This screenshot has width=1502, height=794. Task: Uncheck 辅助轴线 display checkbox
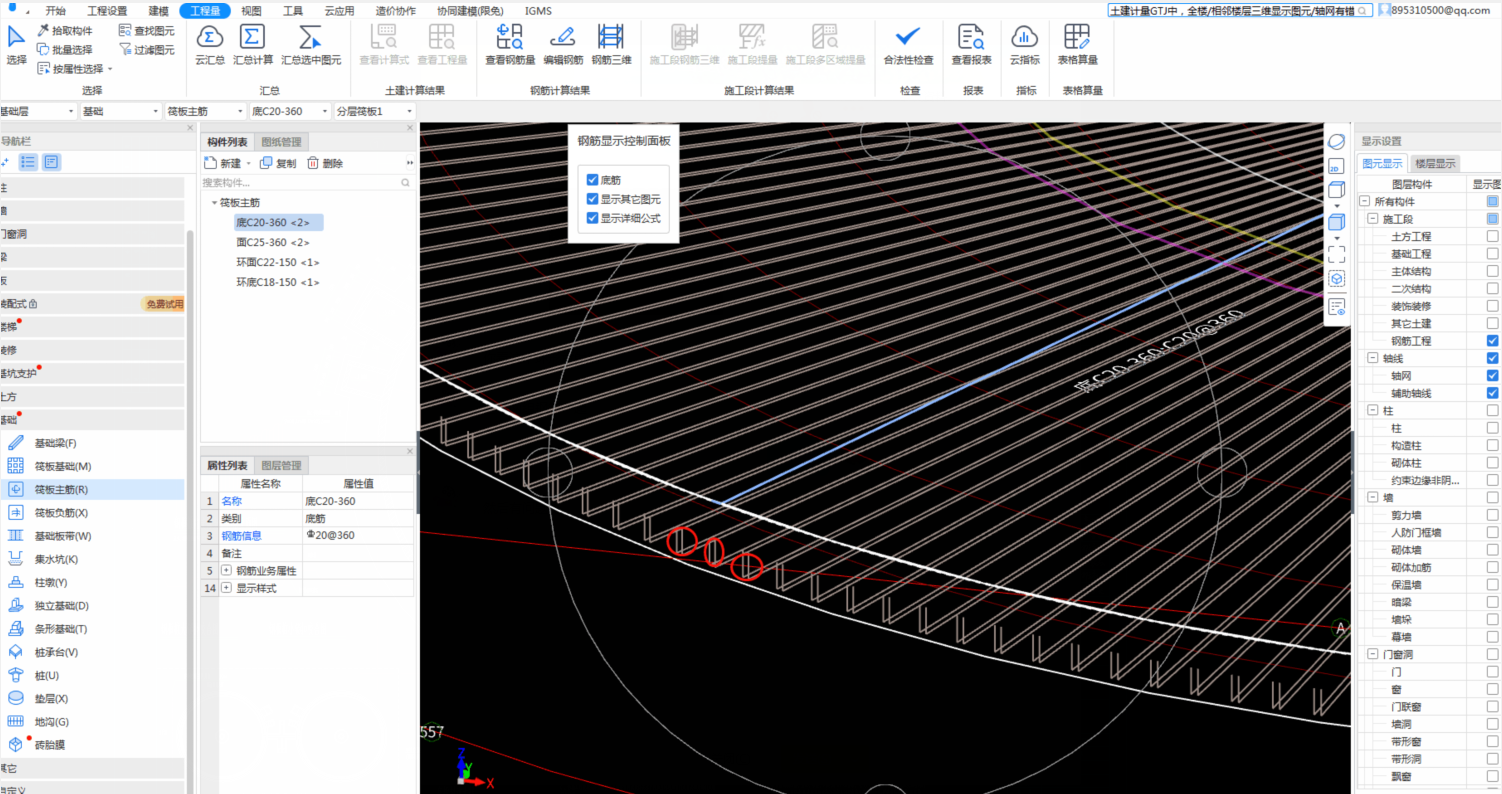(1492, 393)
